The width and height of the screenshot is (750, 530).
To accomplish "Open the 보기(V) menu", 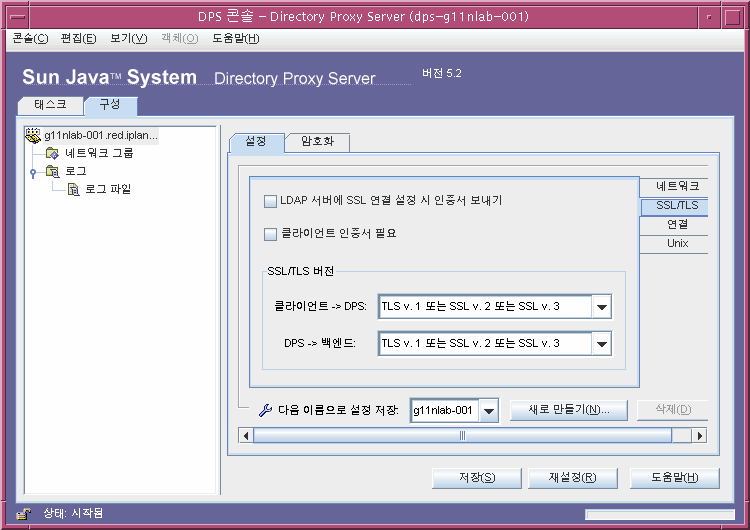I will (128, 39).
